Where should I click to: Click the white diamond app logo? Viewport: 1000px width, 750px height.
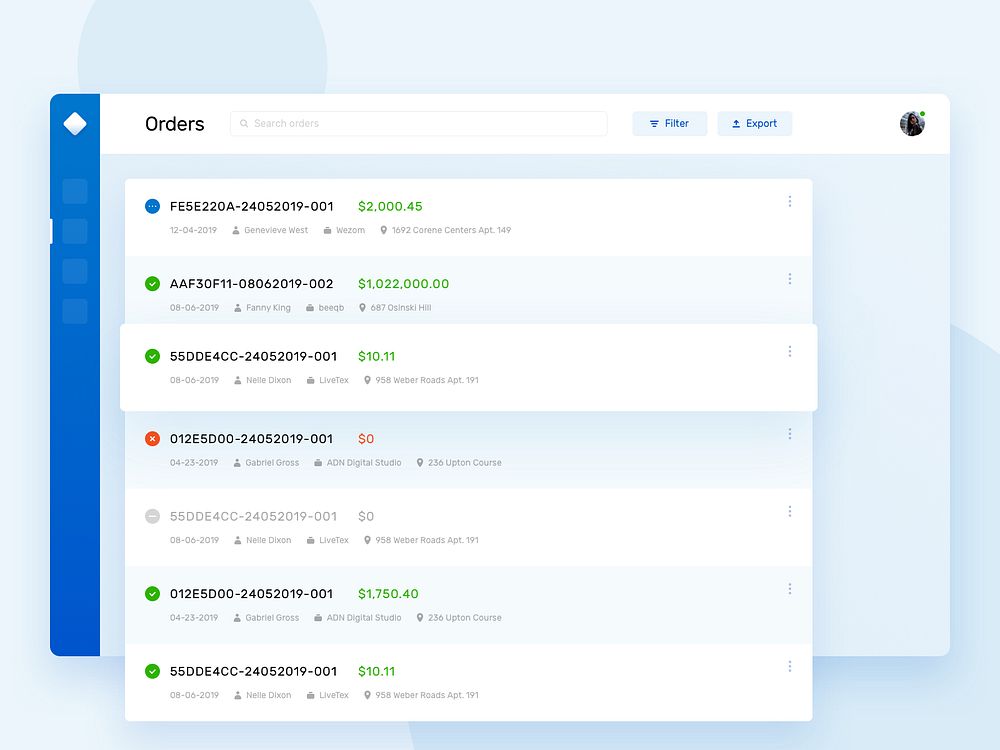point(75,124)
